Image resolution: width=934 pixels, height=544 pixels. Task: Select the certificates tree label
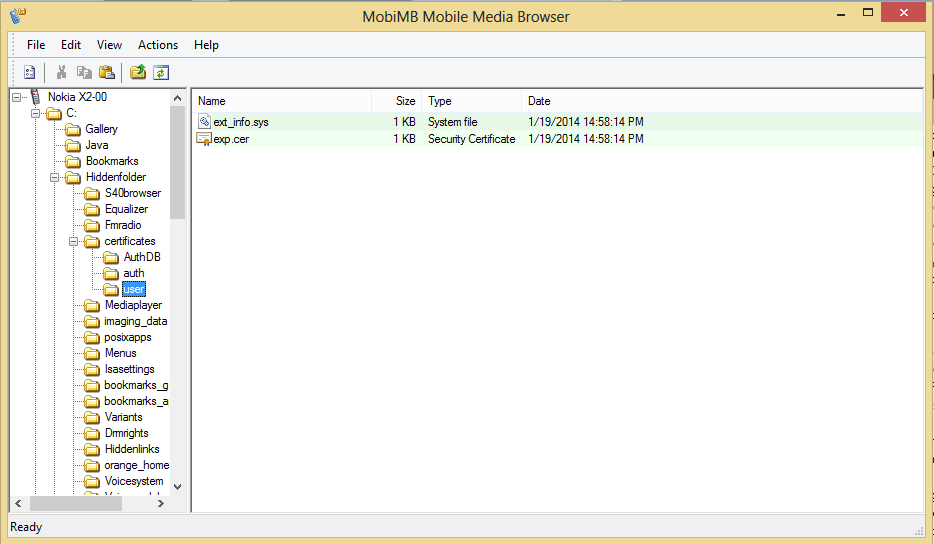point(130,241)
